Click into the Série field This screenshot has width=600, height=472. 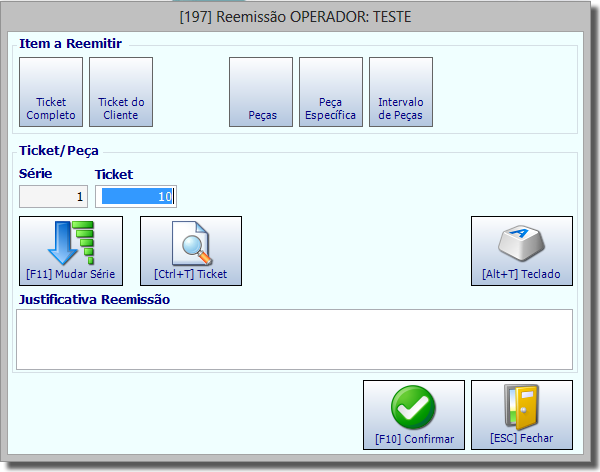click(x=54, y=196)
